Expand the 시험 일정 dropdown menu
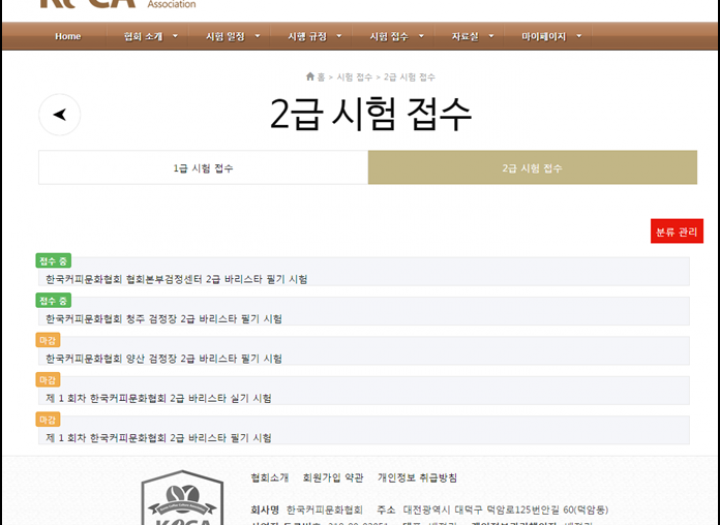This screenshot has width=720, height=525. point(232,37)
